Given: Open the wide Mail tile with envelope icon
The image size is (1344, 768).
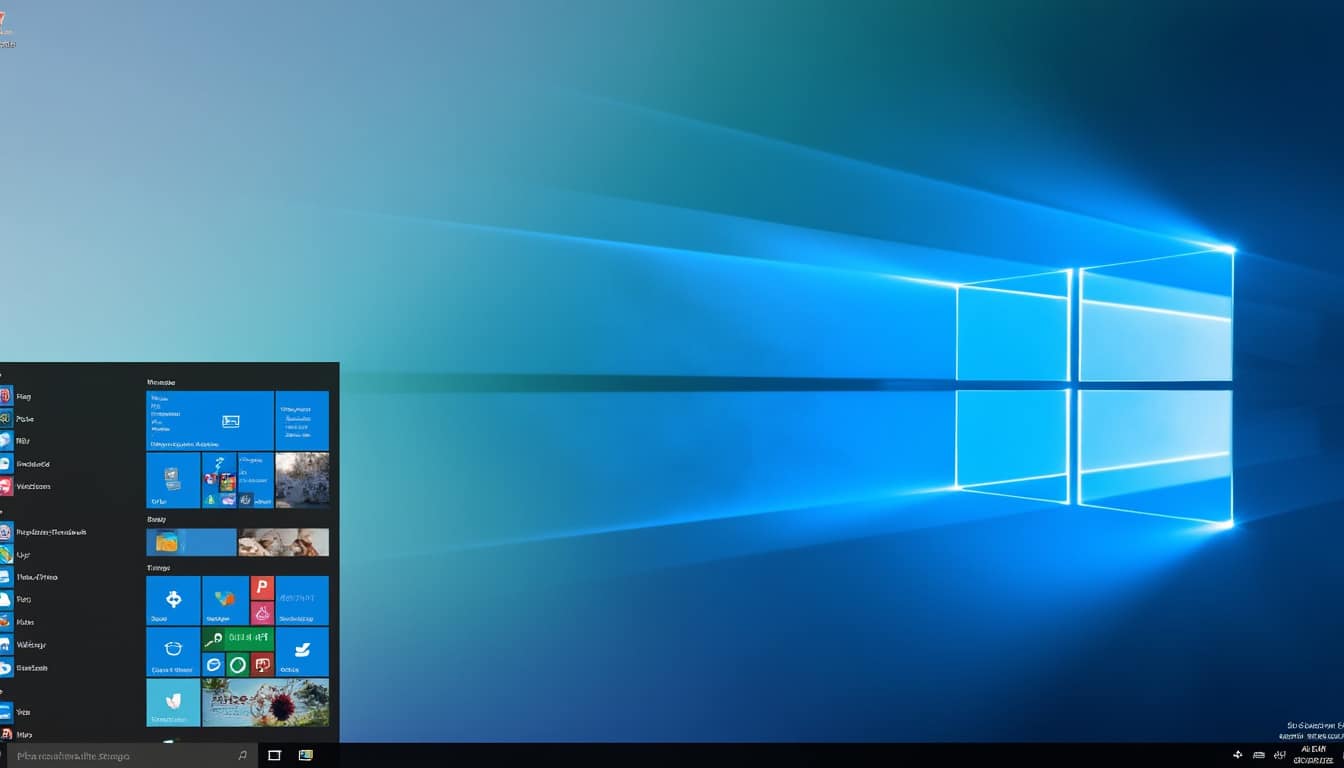Looking at the screenshot, I should pos(210,421).
